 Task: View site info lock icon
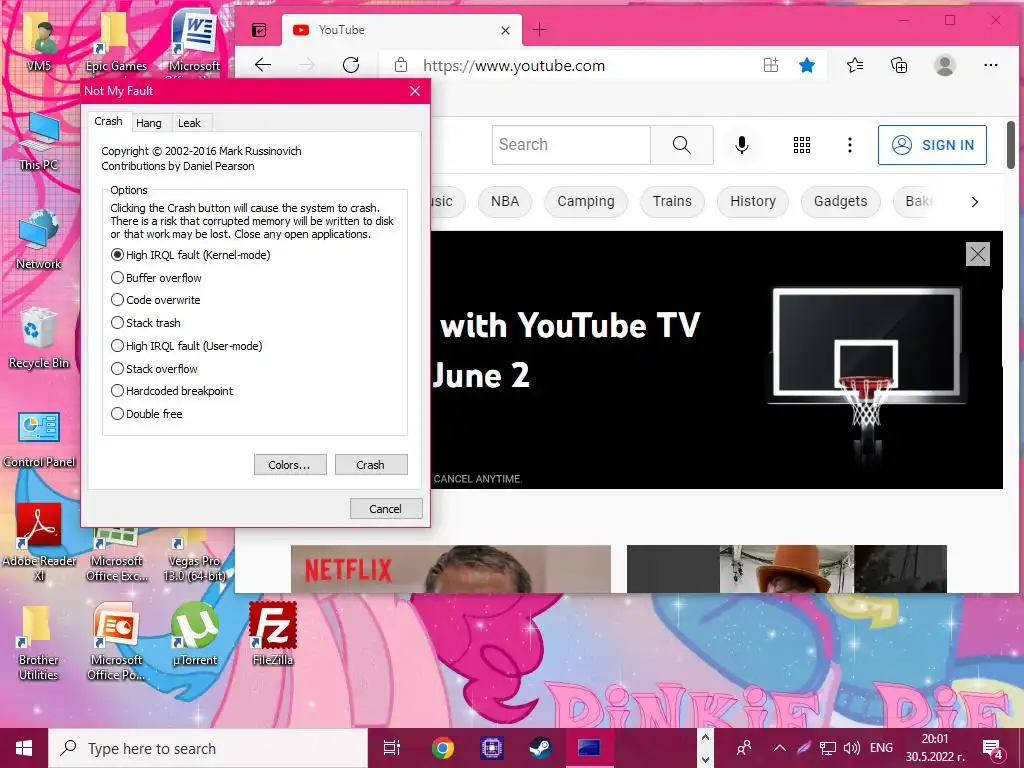click(401, 65)
